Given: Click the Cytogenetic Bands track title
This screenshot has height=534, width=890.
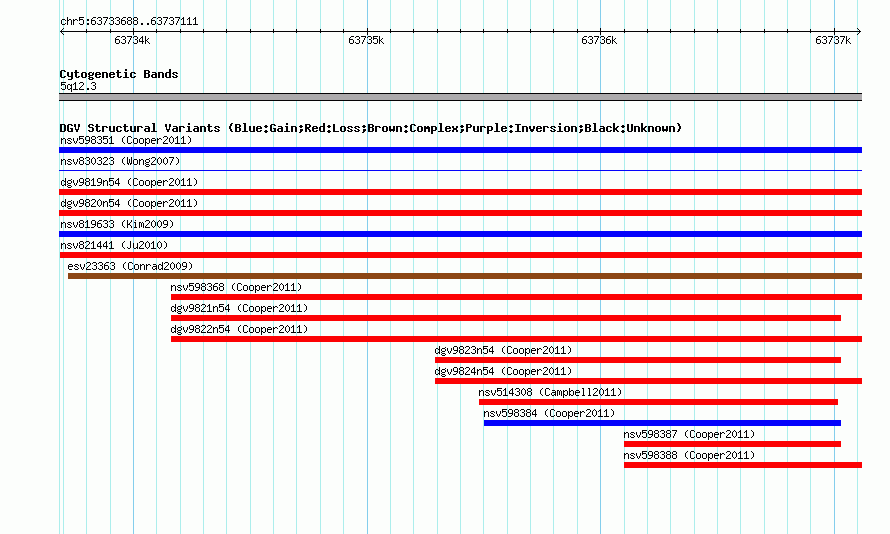Looking at the screenshot, I should [119, 74].
